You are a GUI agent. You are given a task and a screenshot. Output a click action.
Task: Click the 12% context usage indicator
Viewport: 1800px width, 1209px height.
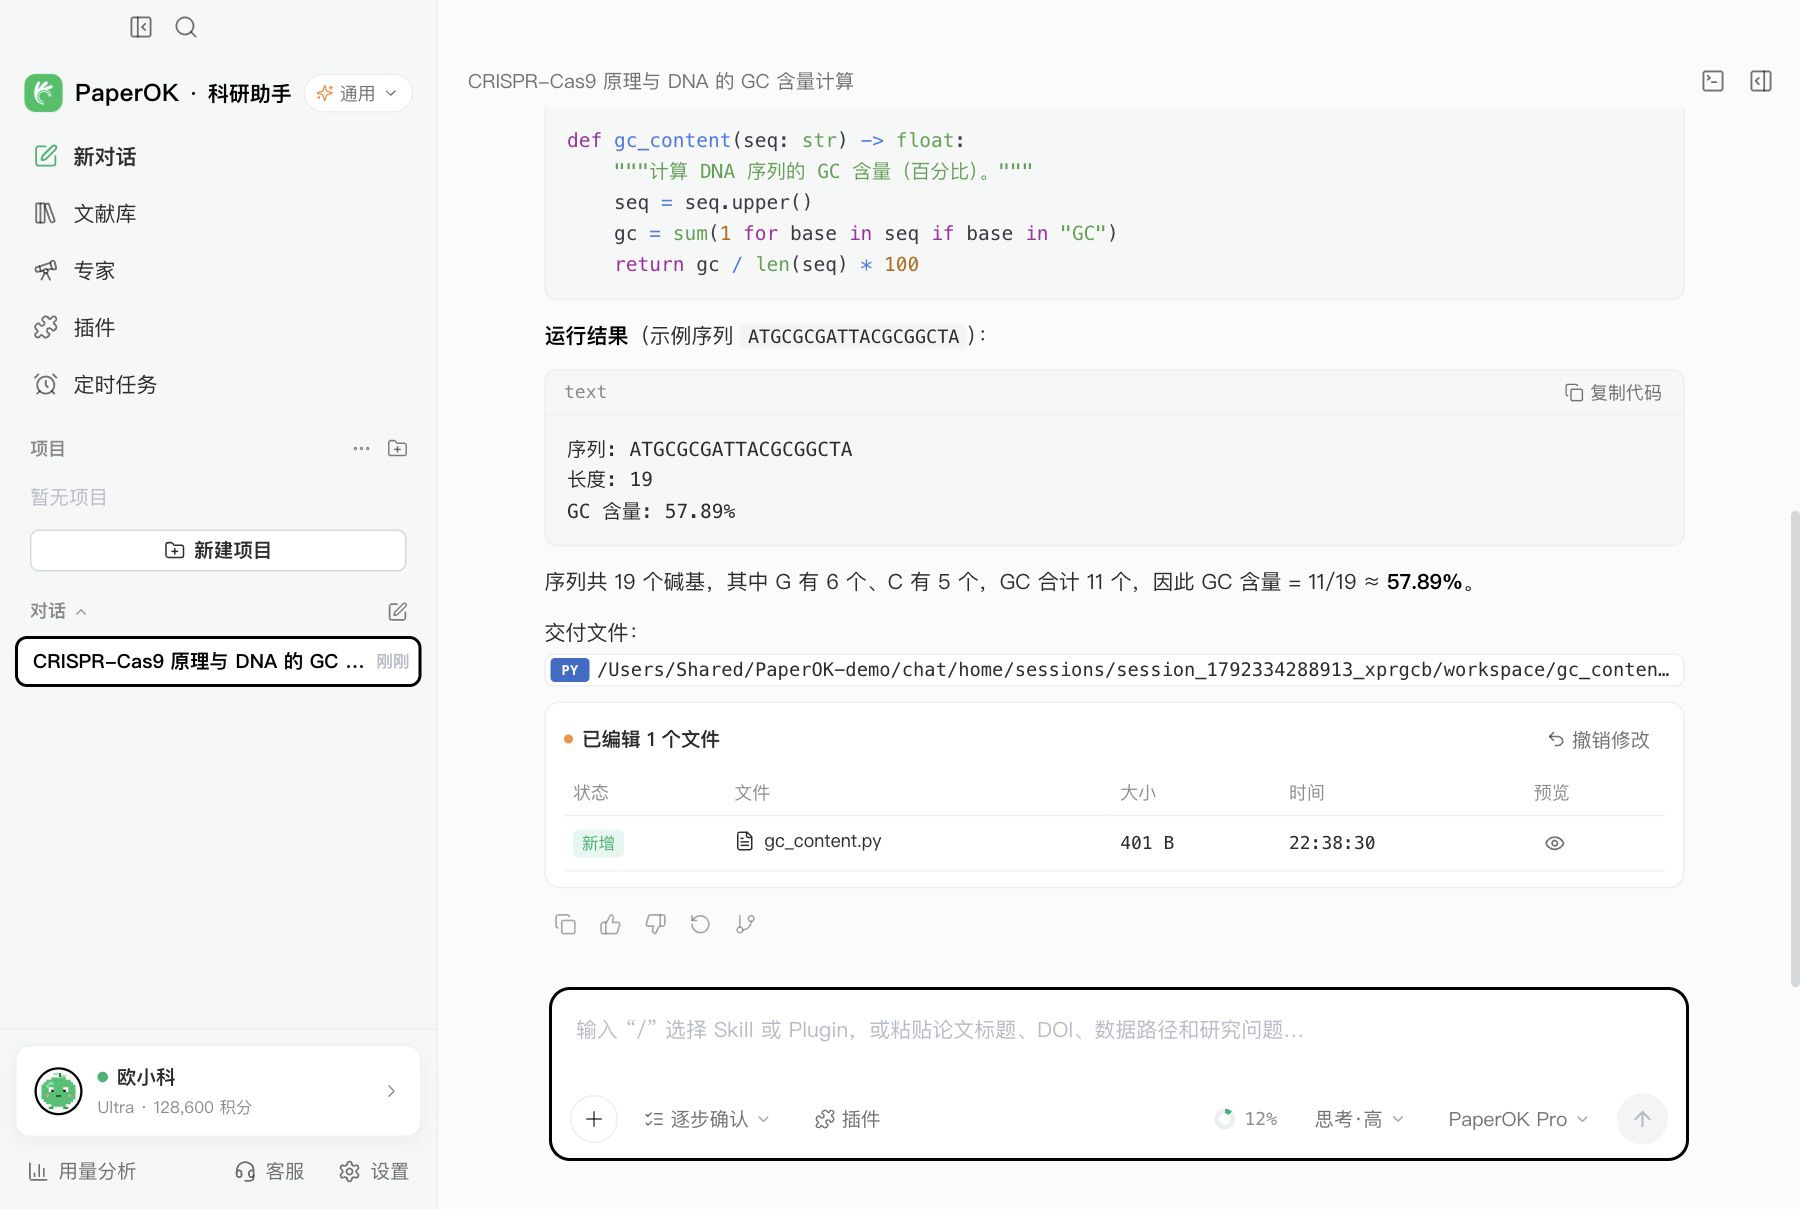(x=1246, y=1119)
